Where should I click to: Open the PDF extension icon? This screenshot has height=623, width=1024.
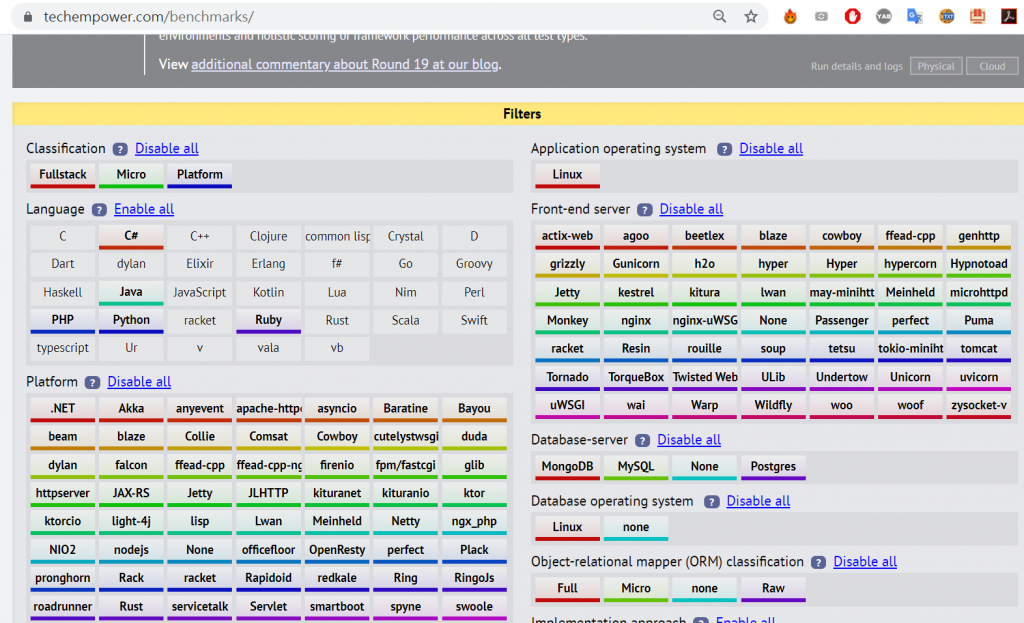pos(1008,16)
